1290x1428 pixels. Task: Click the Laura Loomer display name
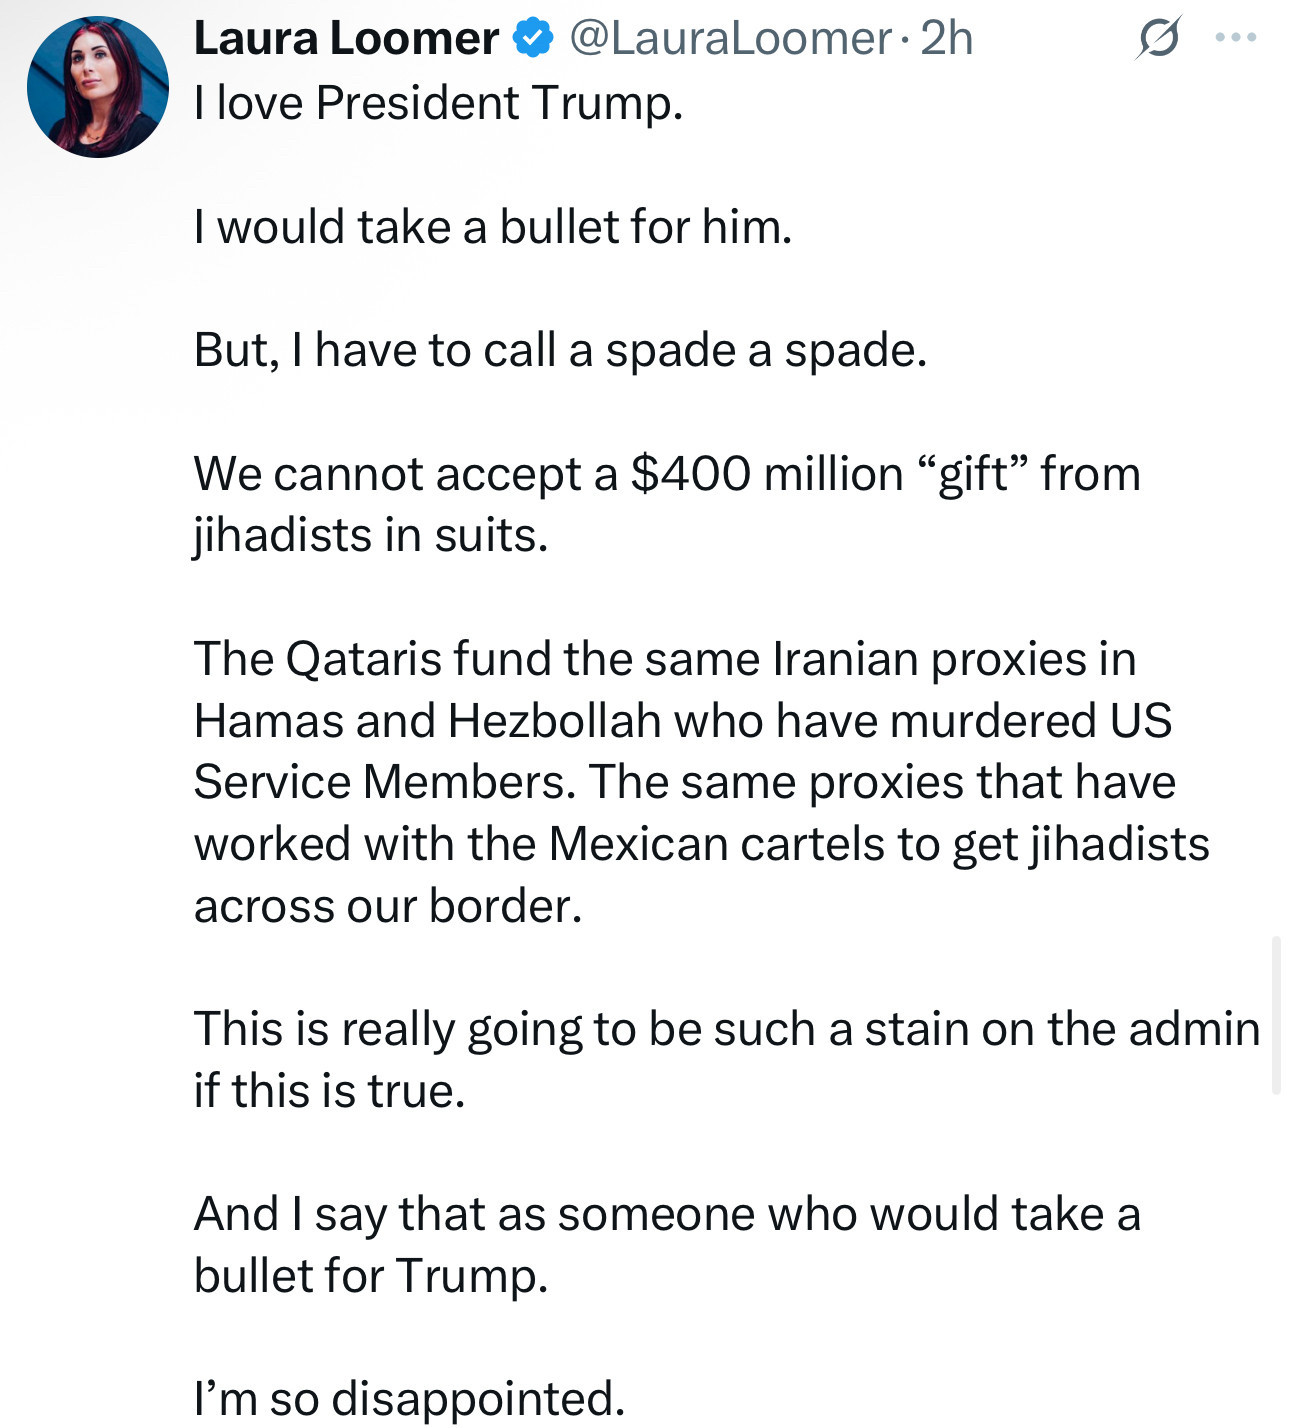pyautogui.click(x=346, y=39)
